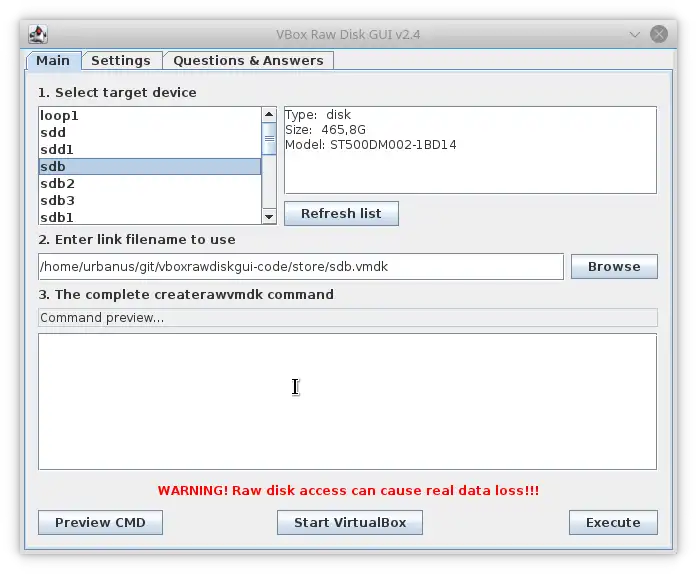Image resolution: width=697 pixels, height=574 pixels.
Task: Click the device list scroll down arrow
Action: 269,217
